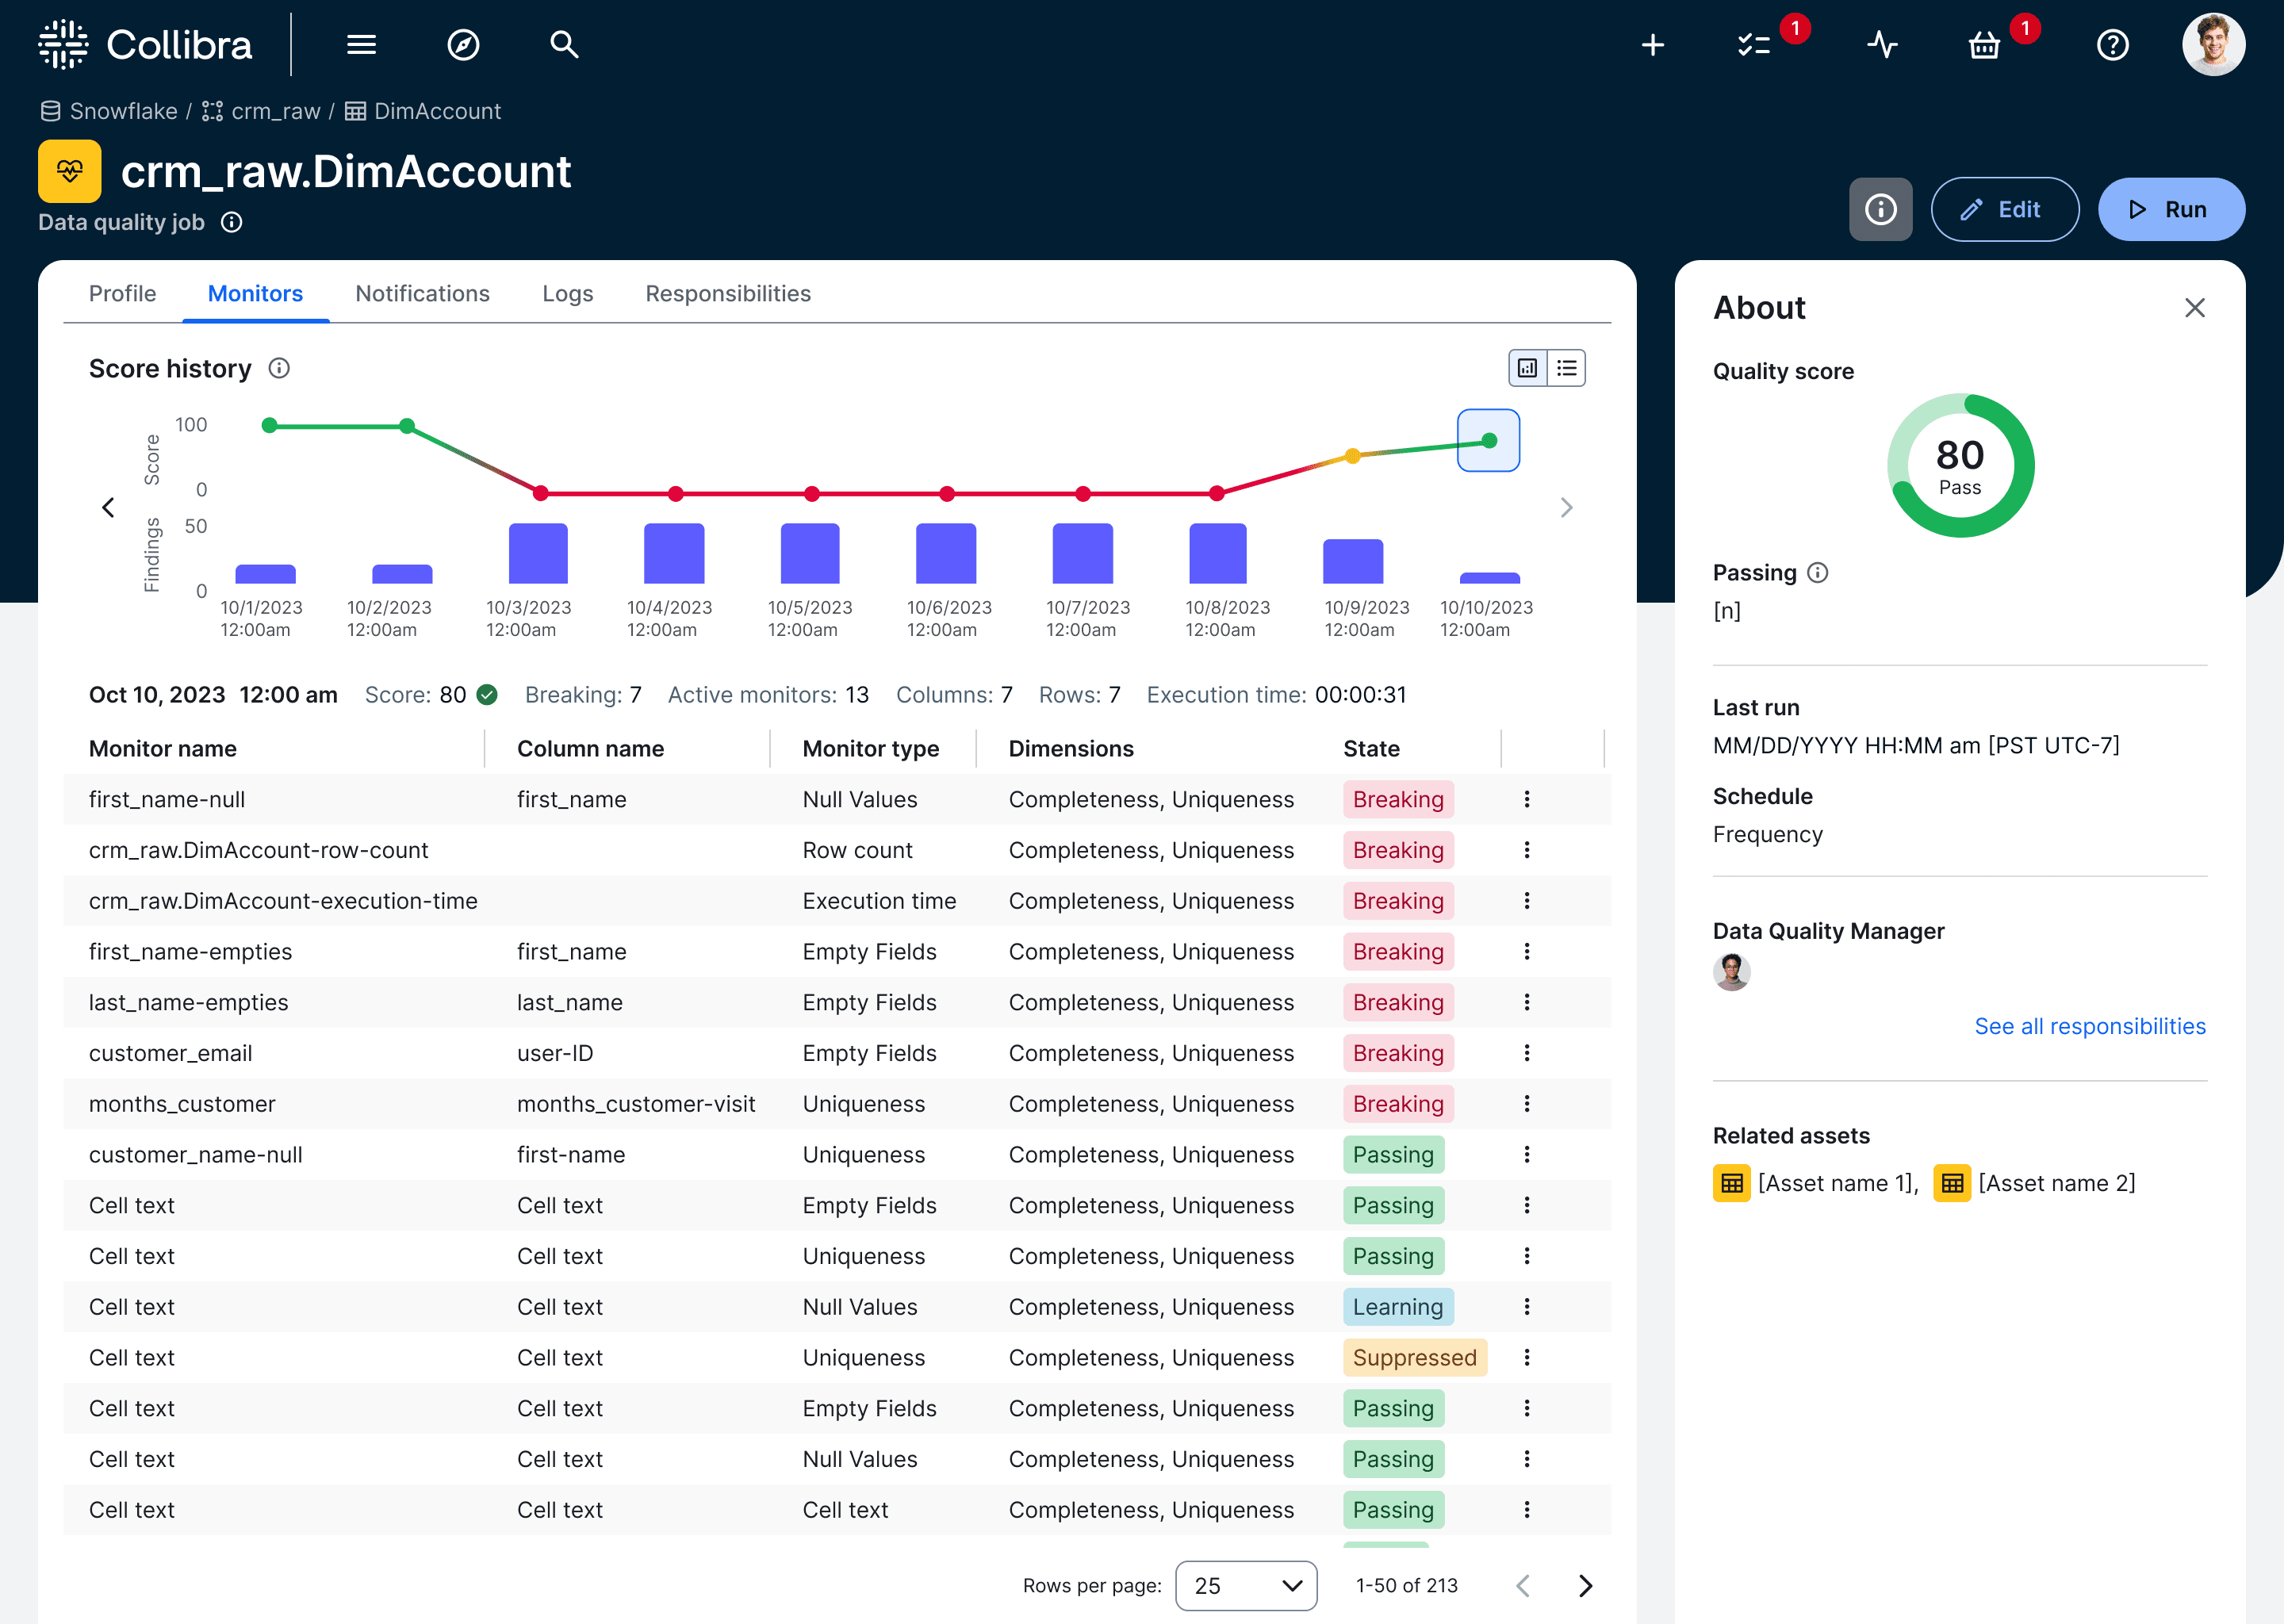Image resolution: width=2284 pixels, height=1624 pixels.
Task: Open the tasks checklist icon
Action: (x=1753, y=45)
